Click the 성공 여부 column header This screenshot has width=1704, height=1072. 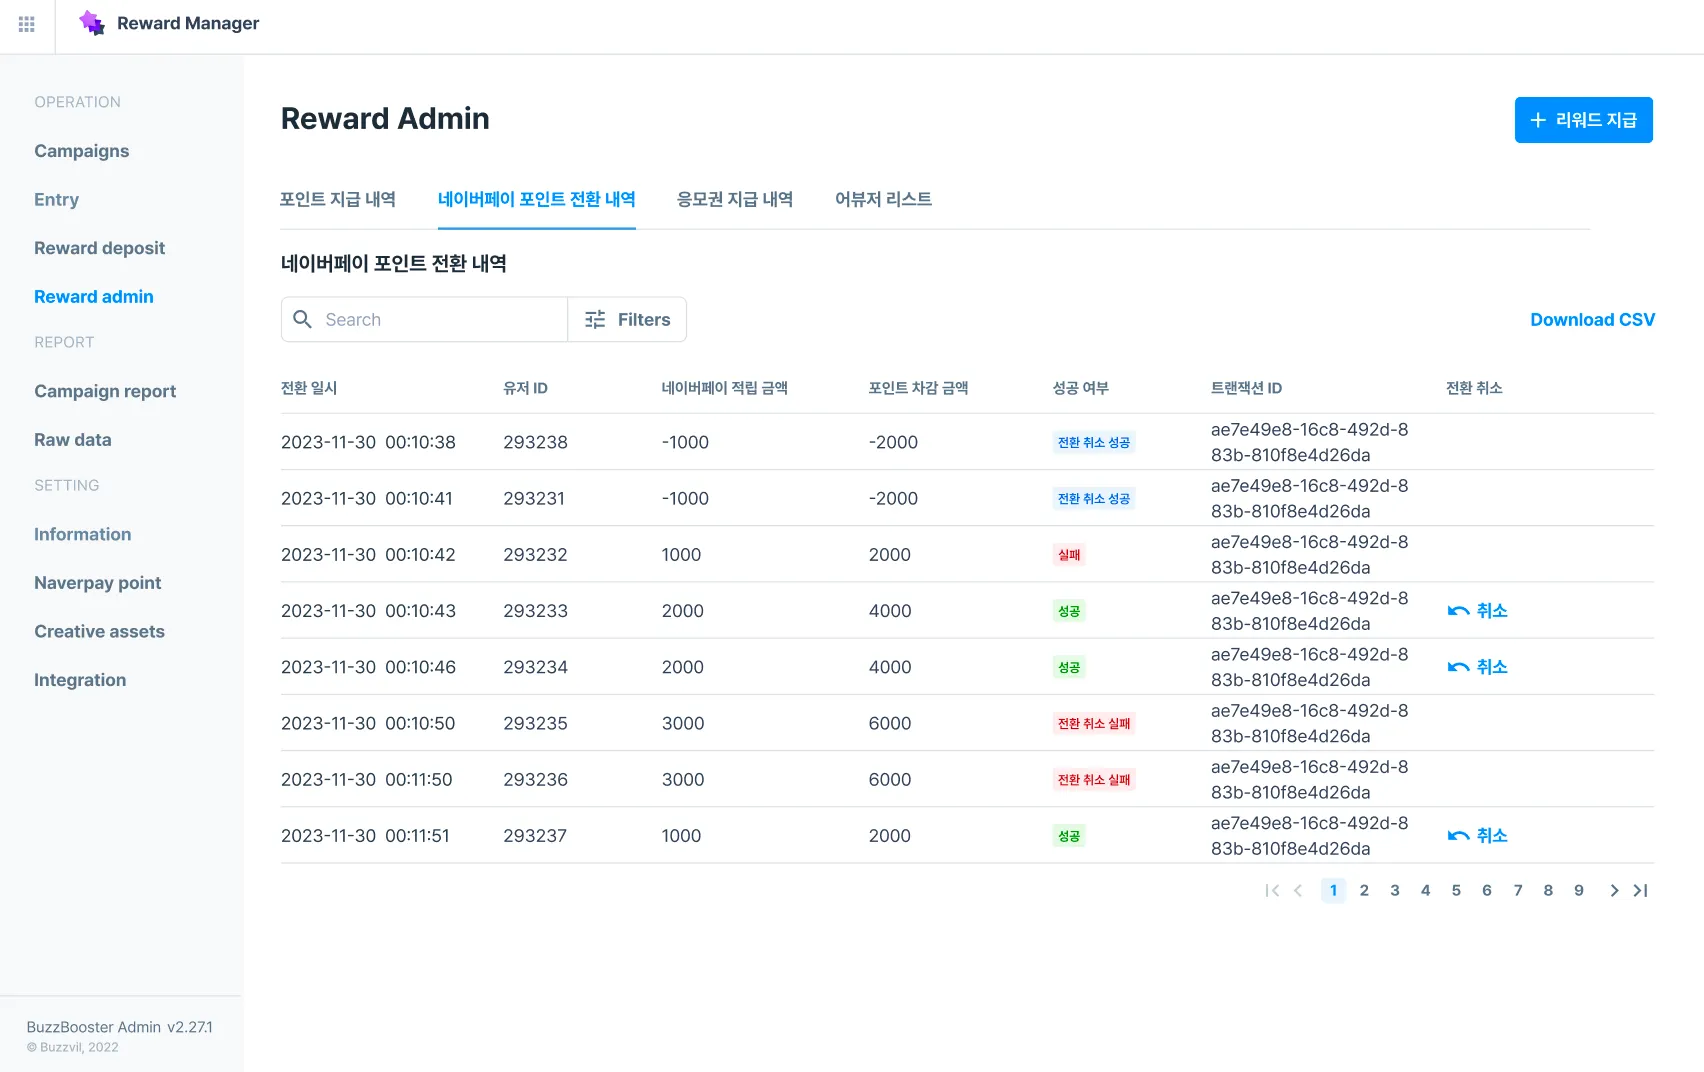1081,388
